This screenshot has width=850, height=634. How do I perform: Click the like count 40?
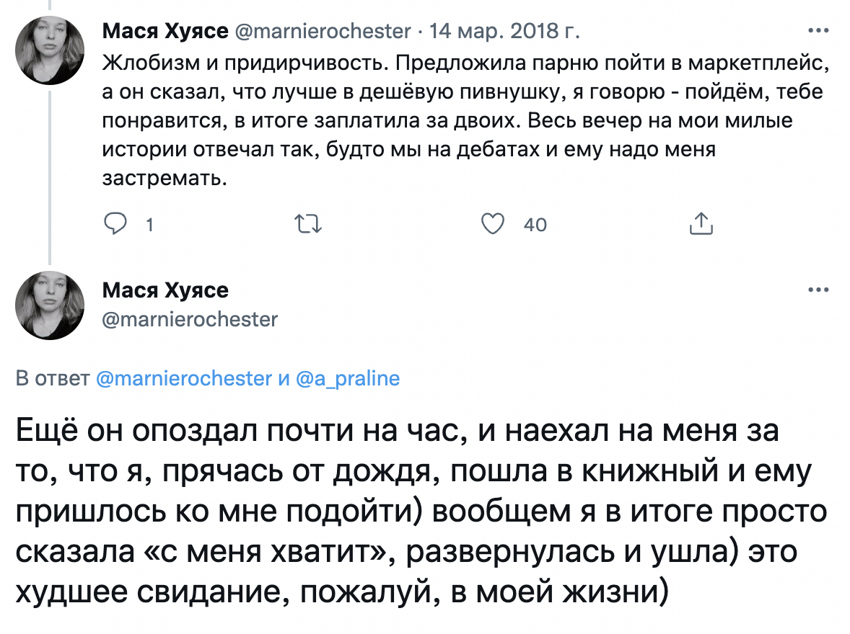click(x=534, y=225)
